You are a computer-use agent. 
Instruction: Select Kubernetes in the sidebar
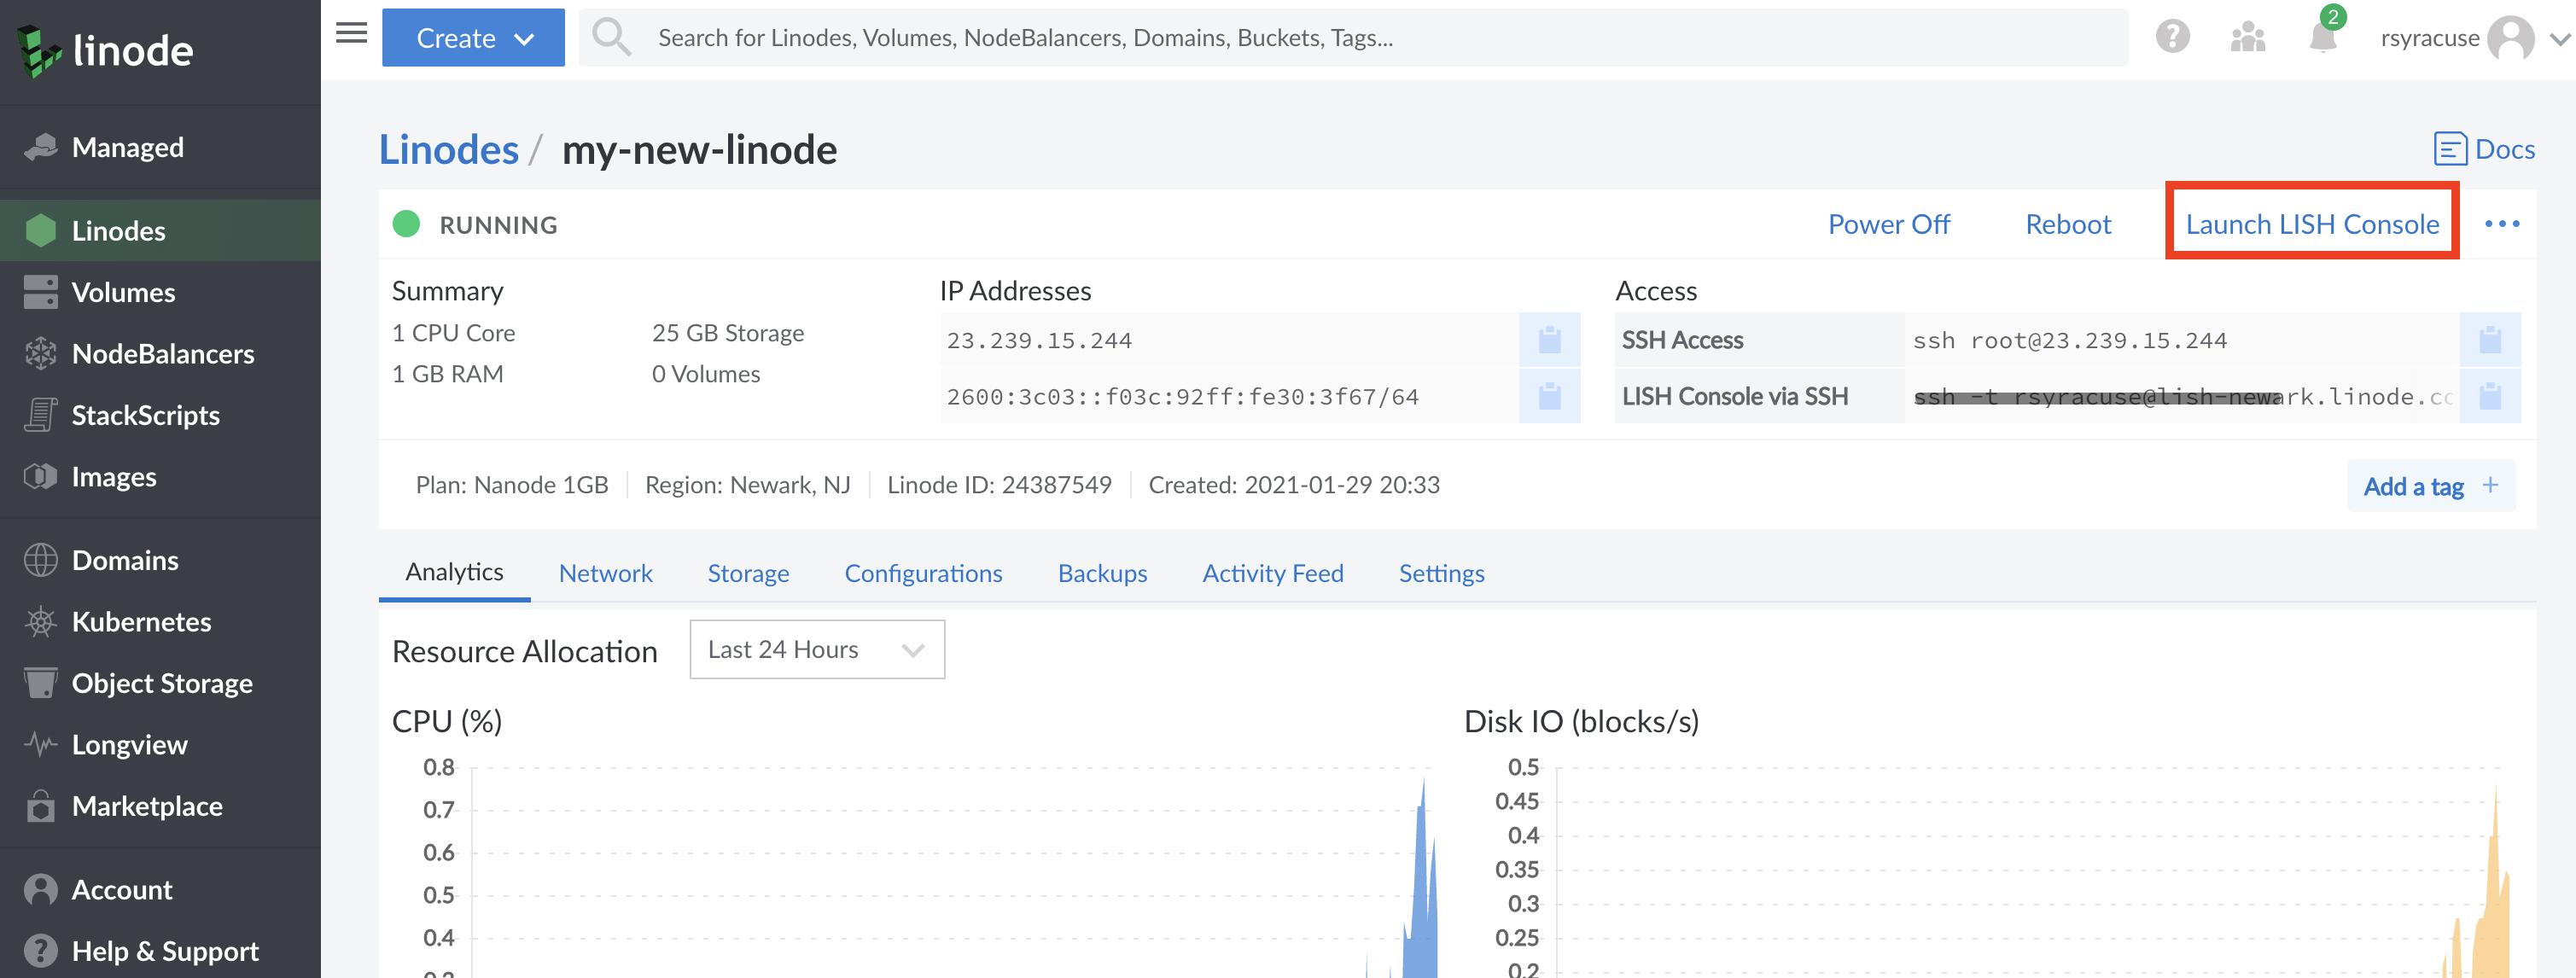click(141, 622)
